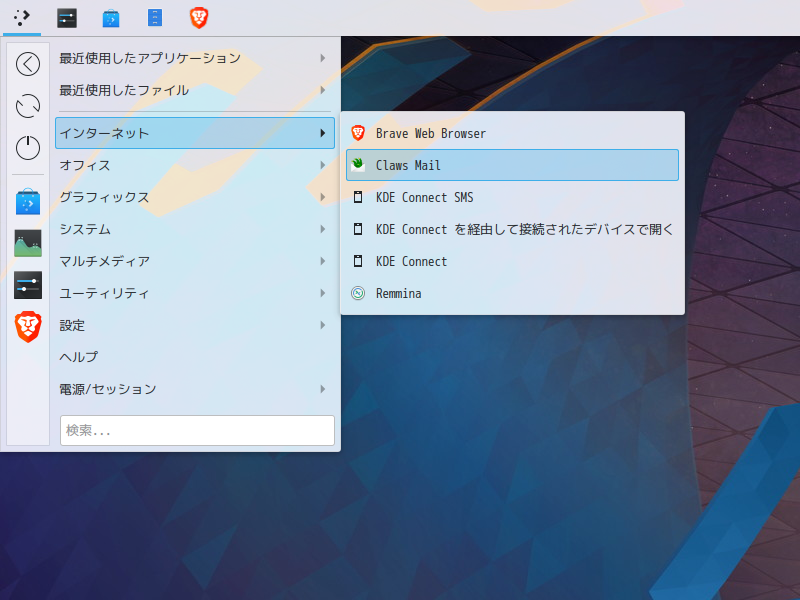This screenshot has width=800, height=600.
Task: Click the Claws Mail icon in the submenu
Action: [358, 165]
